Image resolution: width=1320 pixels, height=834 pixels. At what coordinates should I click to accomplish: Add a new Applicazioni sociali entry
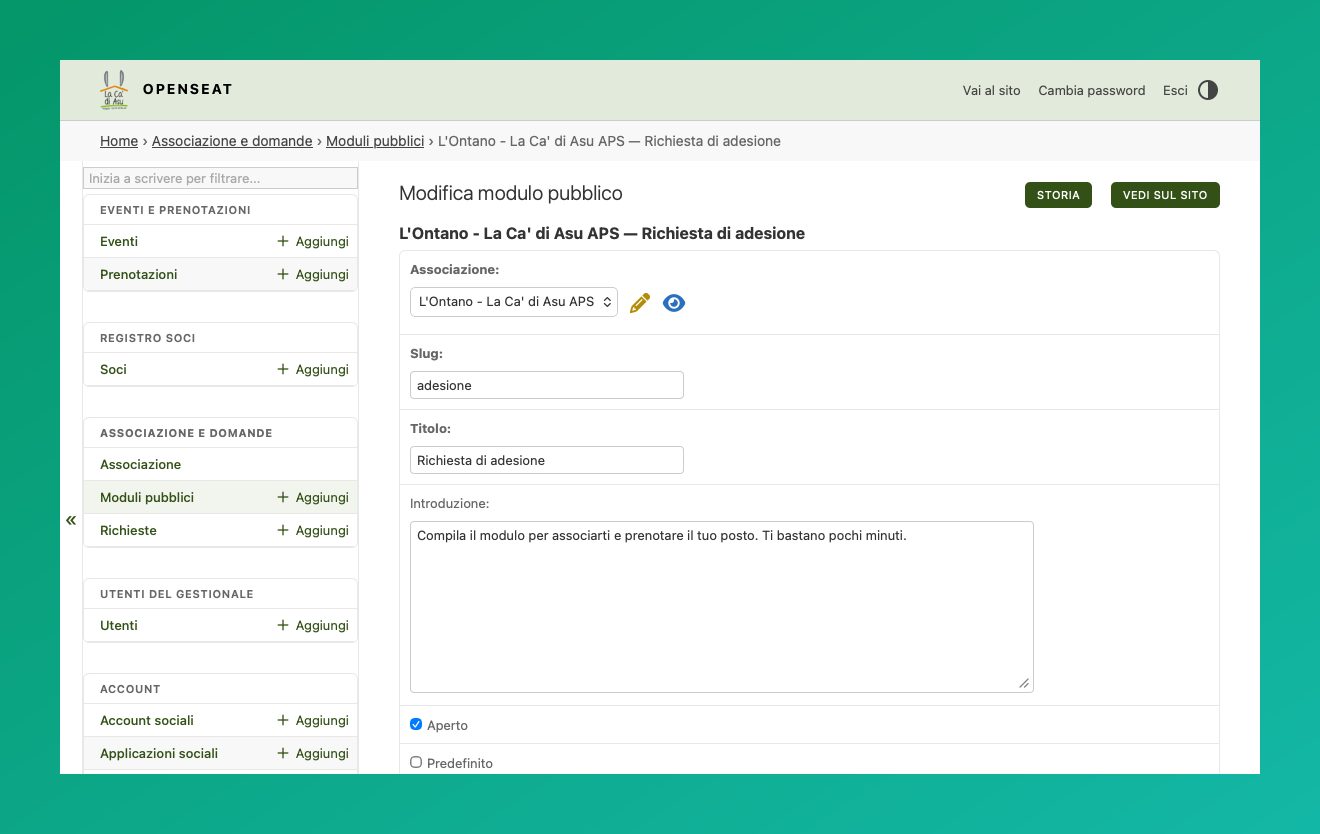[x=312, y=753]
